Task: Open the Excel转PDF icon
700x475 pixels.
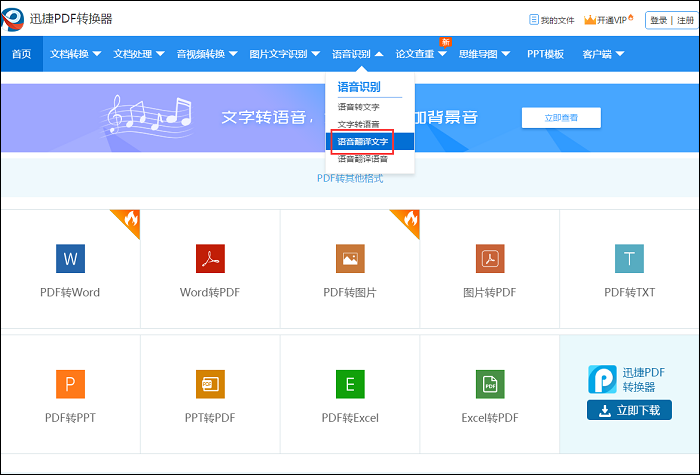Action: point(490,384)
